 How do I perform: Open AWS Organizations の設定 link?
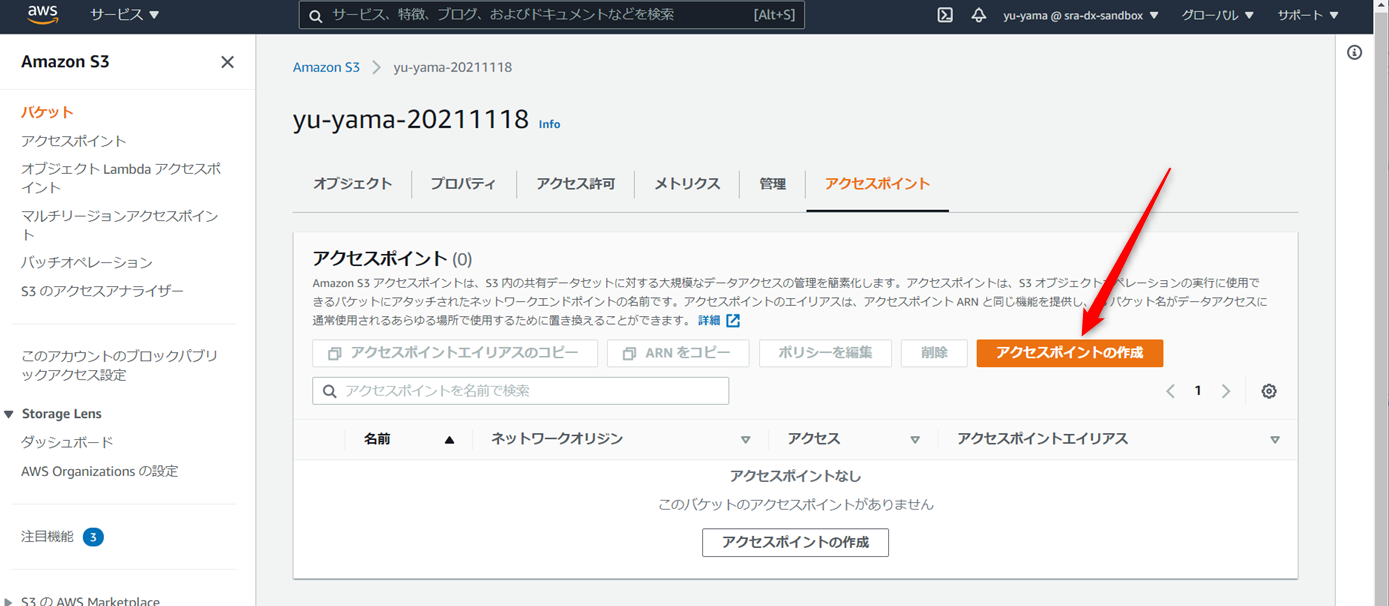click(x=99, y=471)
